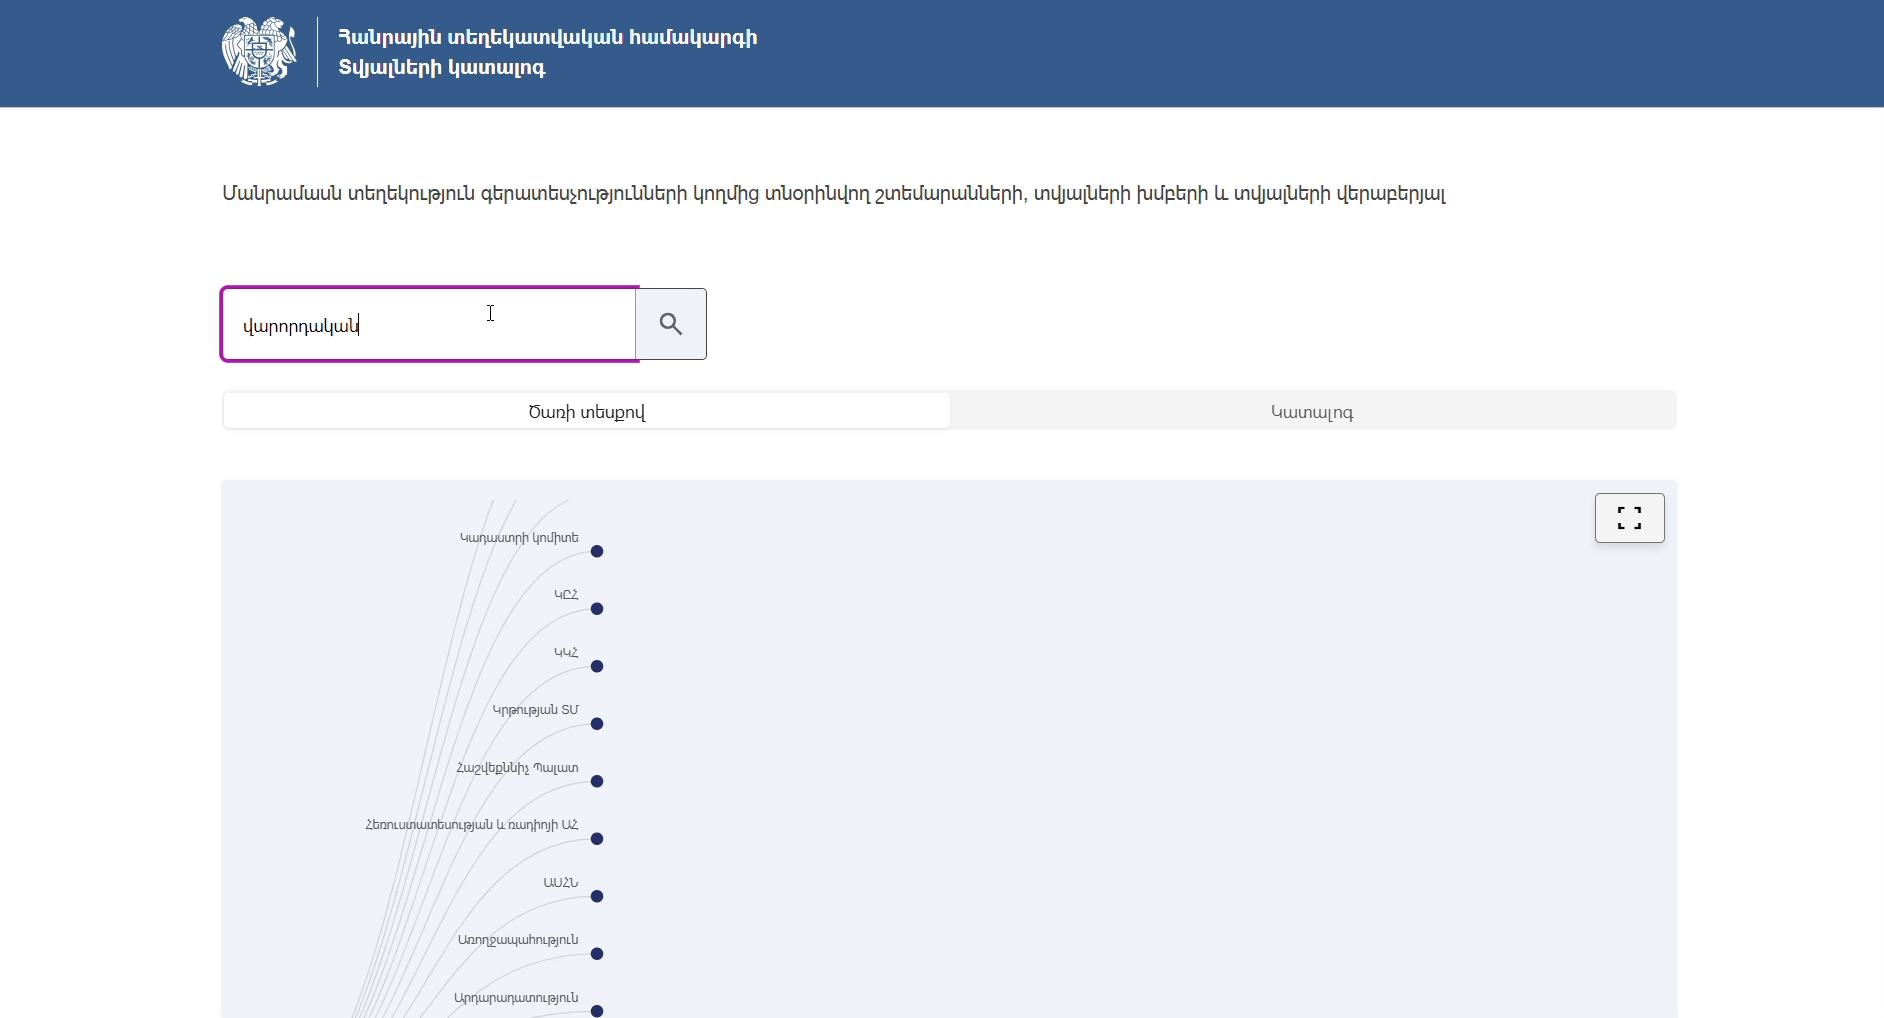Expand the Արդարադատություն tree node
Image resolution: width=1884 pixels, height=1018 pixels.
[597, 1011]
